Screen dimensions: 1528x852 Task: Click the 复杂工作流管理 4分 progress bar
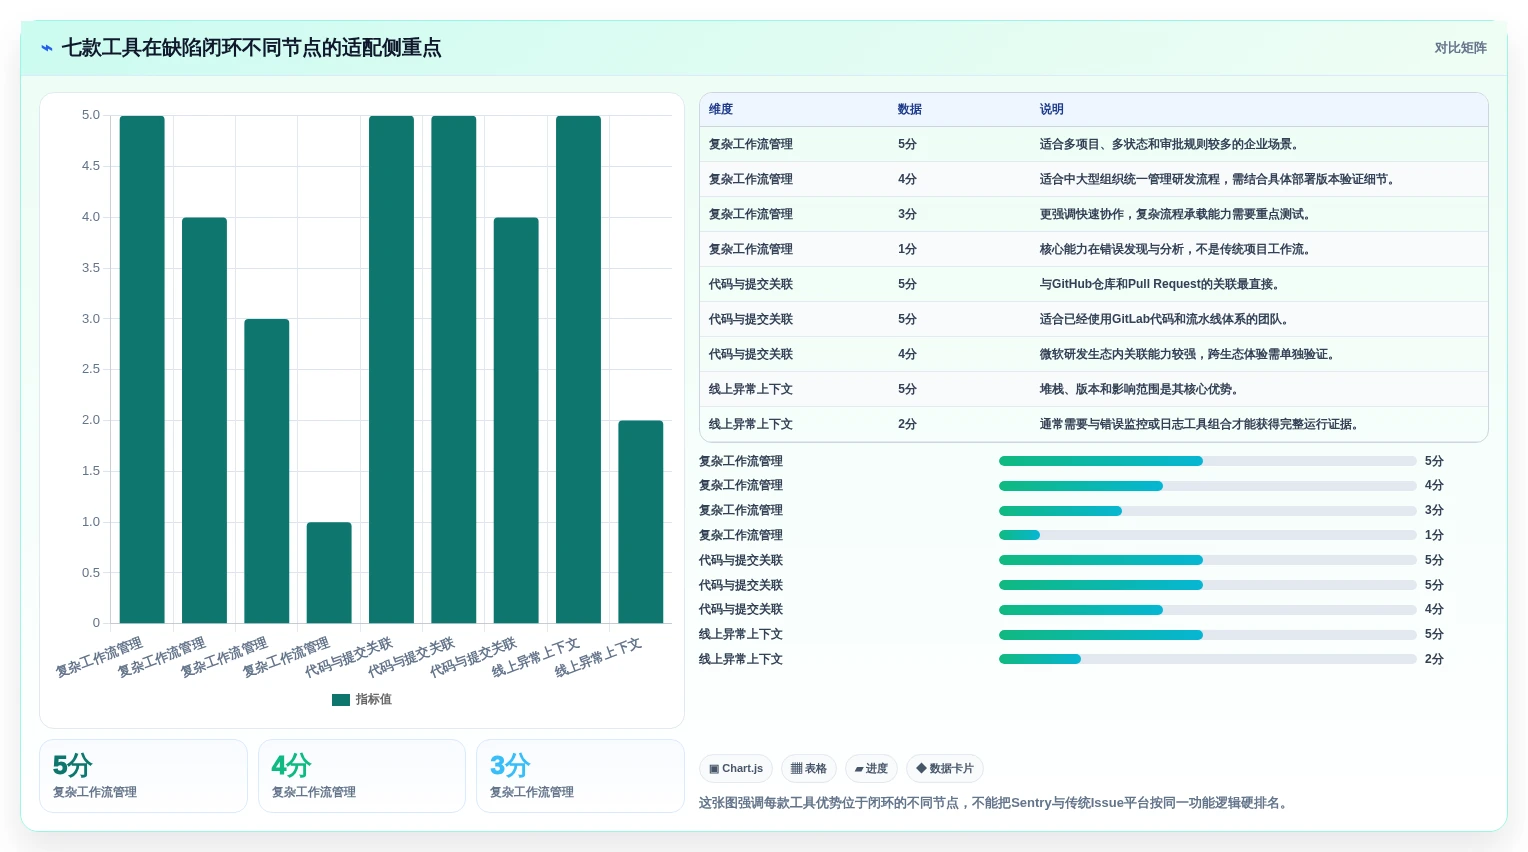click(x=1208, y=486)
